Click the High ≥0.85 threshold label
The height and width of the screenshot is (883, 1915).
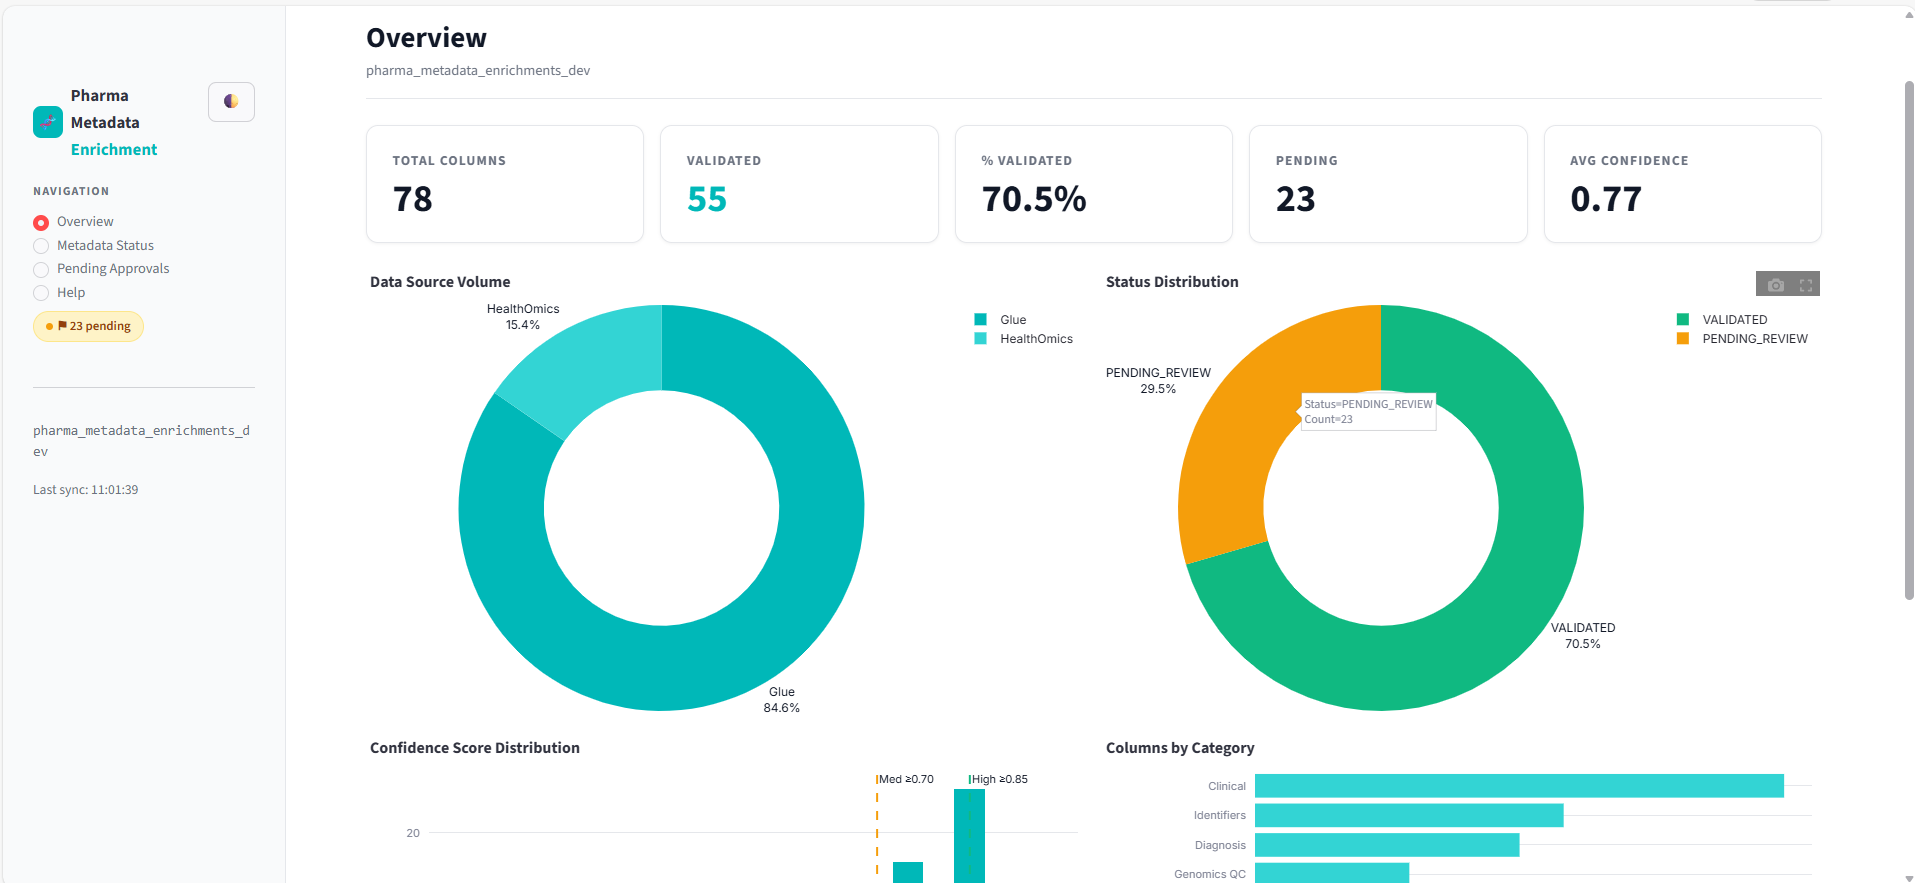tap(1000, 779)
